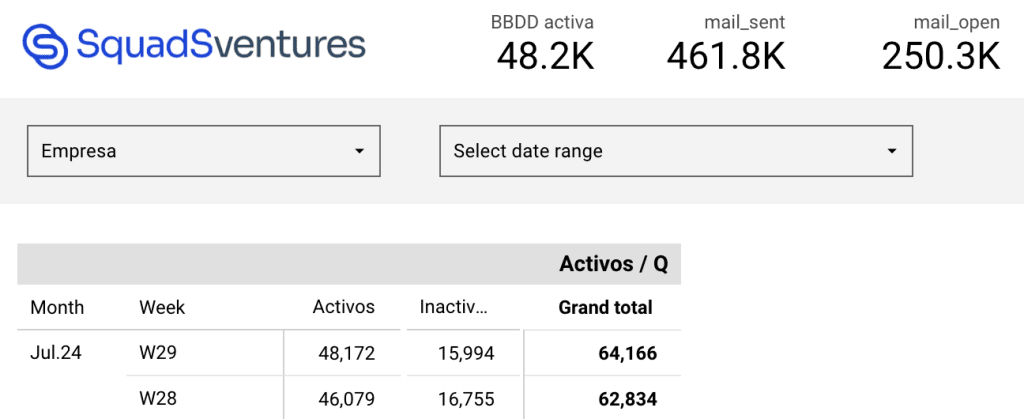Select the Jul.24 month row cell

(56, 352)
